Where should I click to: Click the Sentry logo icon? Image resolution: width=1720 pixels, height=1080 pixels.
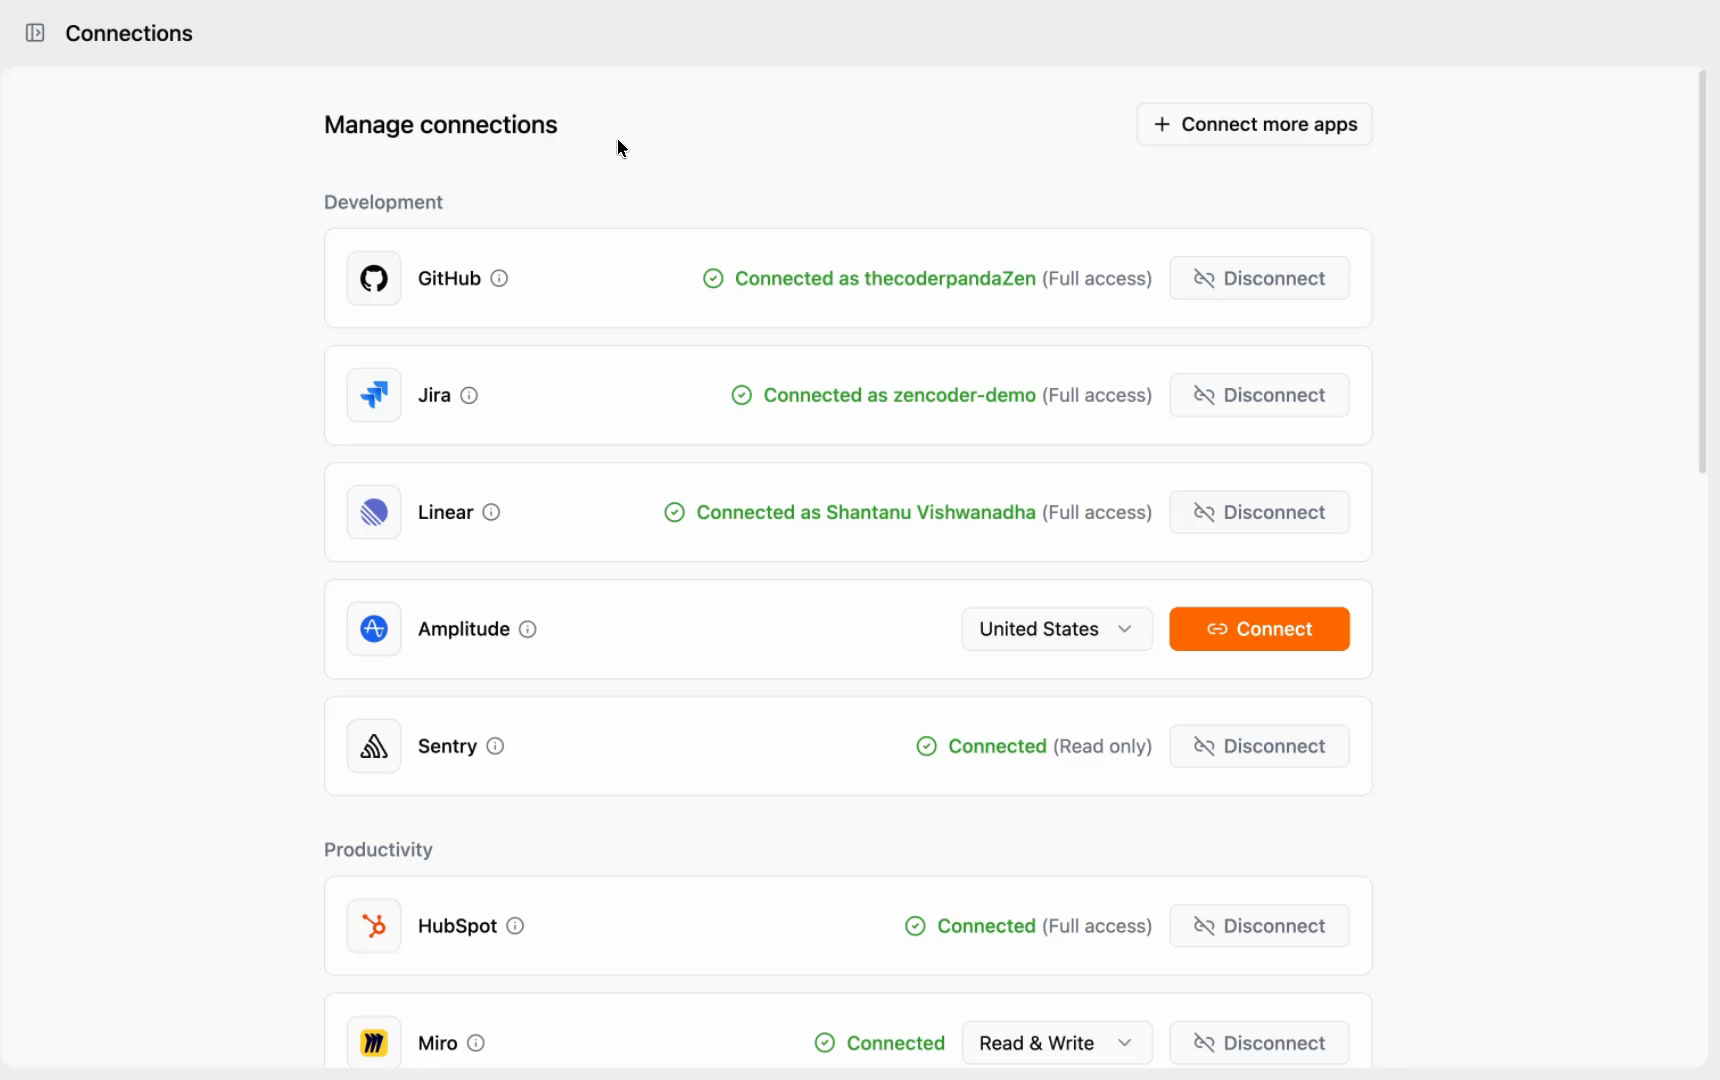pos(374,746)
